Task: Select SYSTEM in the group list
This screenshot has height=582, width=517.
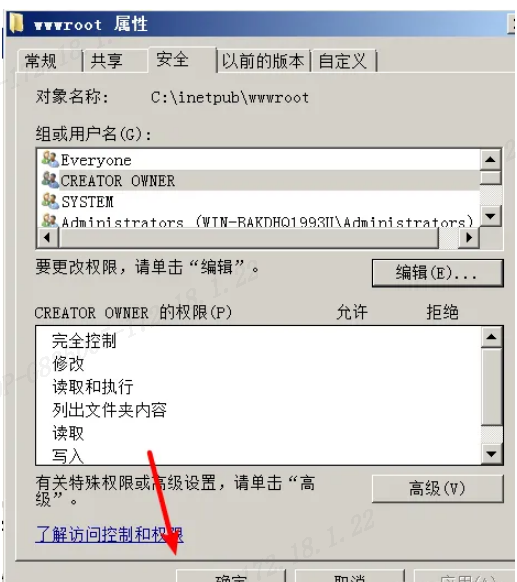Action: coord(87,202)
